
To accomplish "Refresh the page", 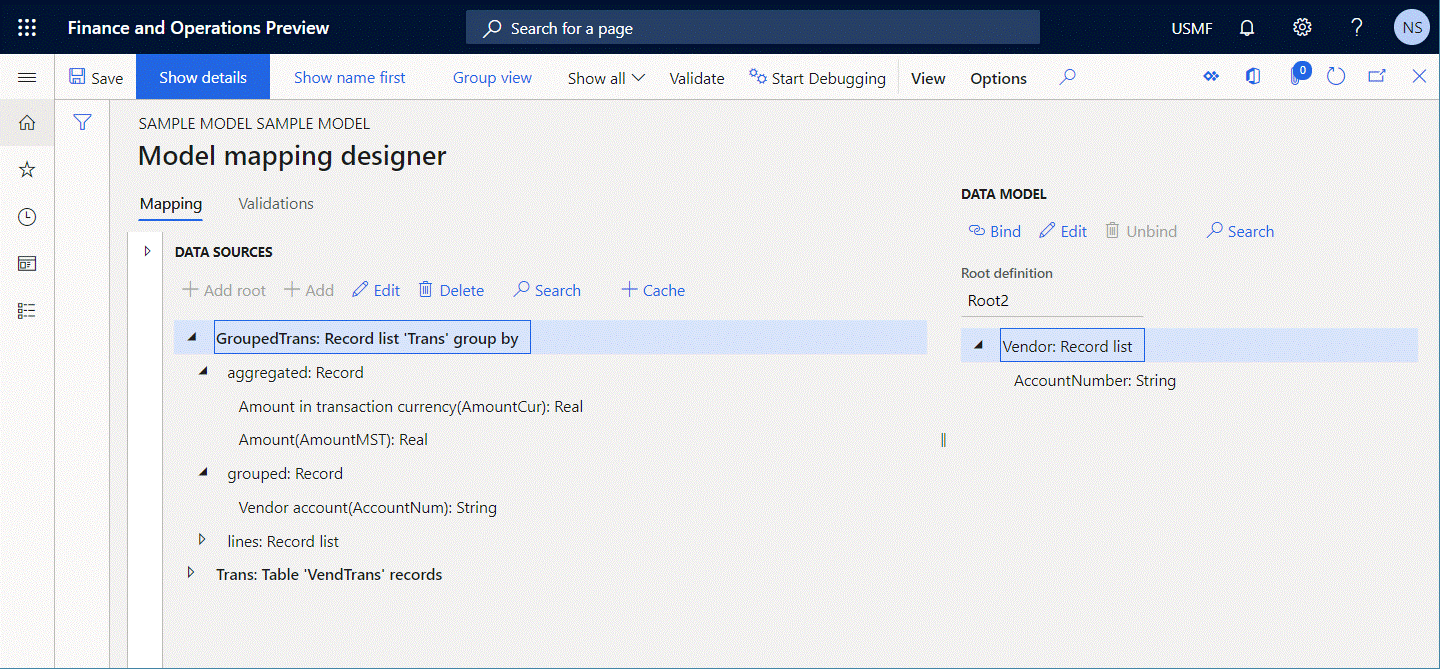I will tap(1336, 77).
